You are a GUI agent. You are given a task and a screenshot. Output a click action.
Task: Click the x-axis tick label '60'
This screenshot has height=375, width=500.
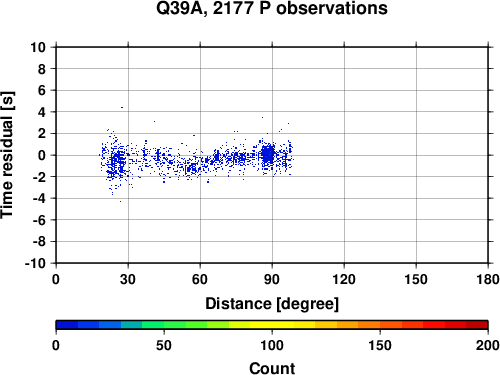pos(200,279)
